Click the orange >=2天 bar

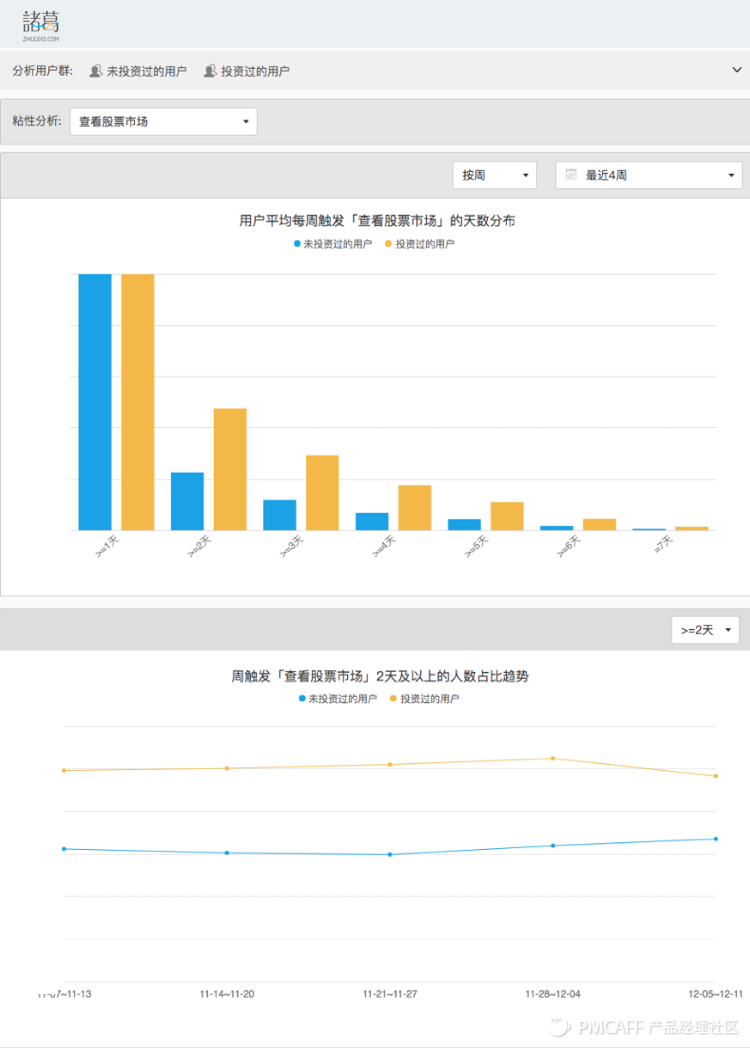click(x=230, y=469)
